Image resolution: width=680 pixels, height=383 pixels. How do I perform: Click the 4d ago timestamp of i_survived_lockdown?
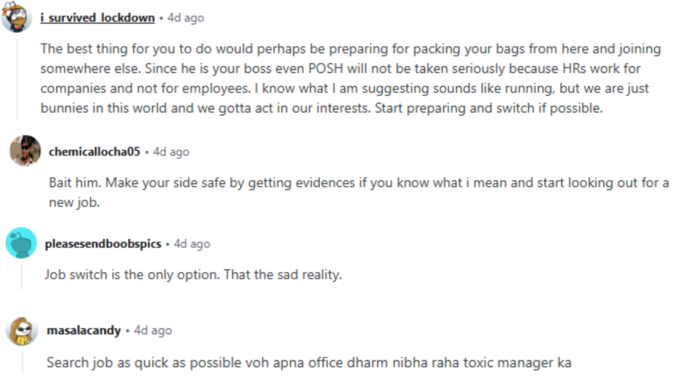tap(186, 18)
